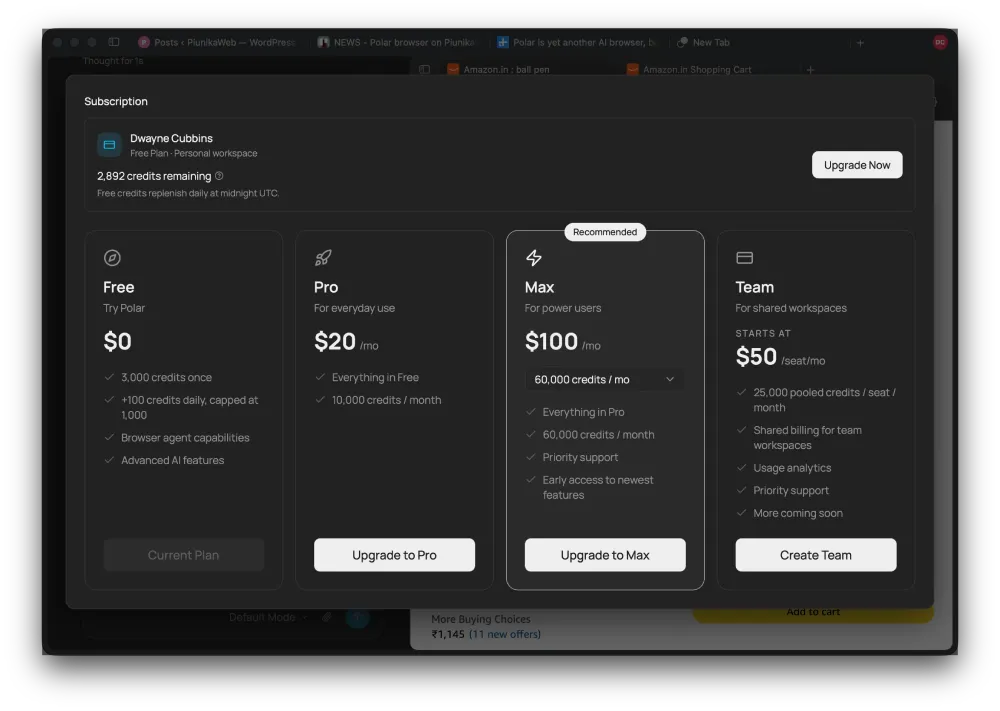Open the Default Mode selector in chat box
This screenshot has width=1000, height=711.
(268, 617)
